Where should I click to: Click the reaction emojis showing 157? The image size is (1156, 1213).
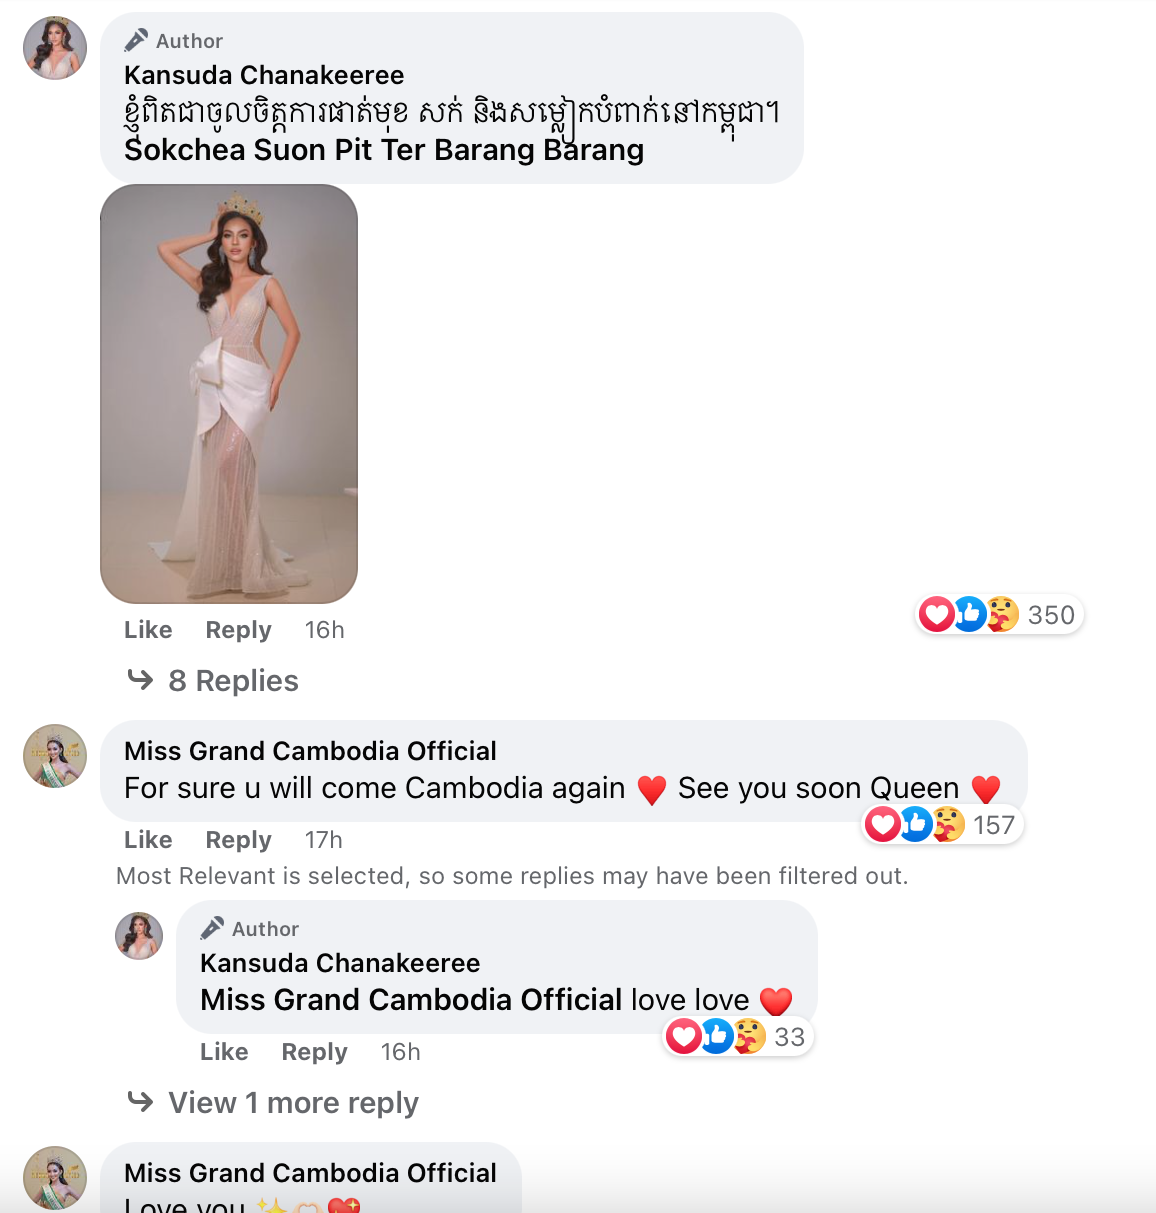click(914, 825)
